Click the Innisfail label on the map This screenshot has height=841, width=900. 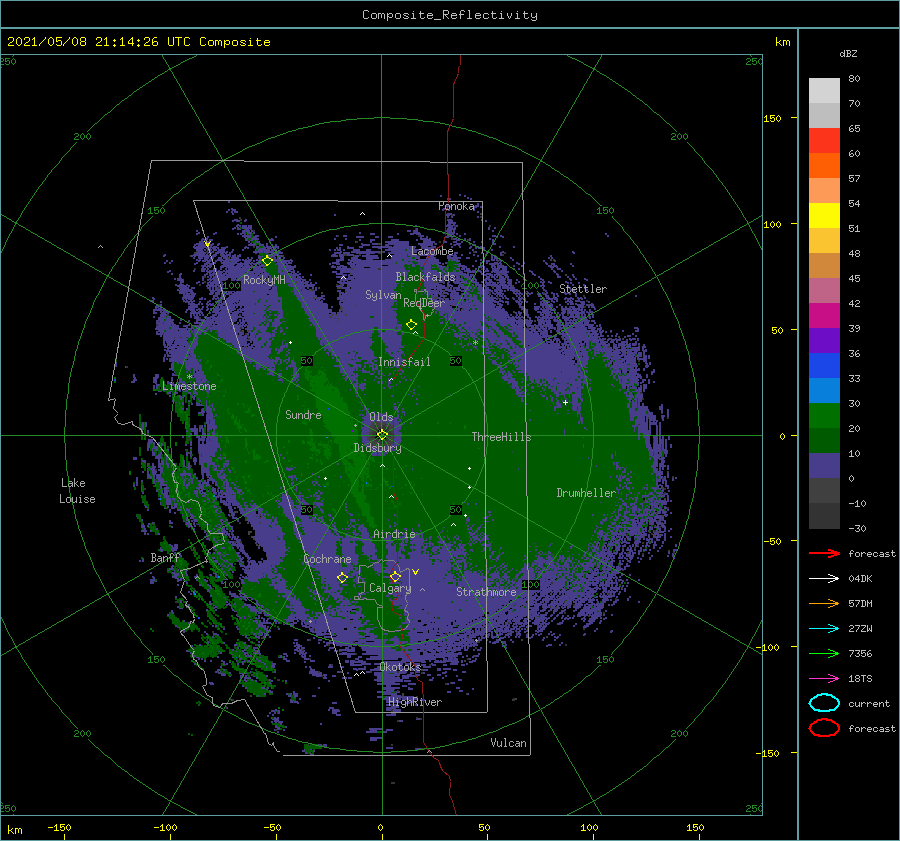coord(404,362)
